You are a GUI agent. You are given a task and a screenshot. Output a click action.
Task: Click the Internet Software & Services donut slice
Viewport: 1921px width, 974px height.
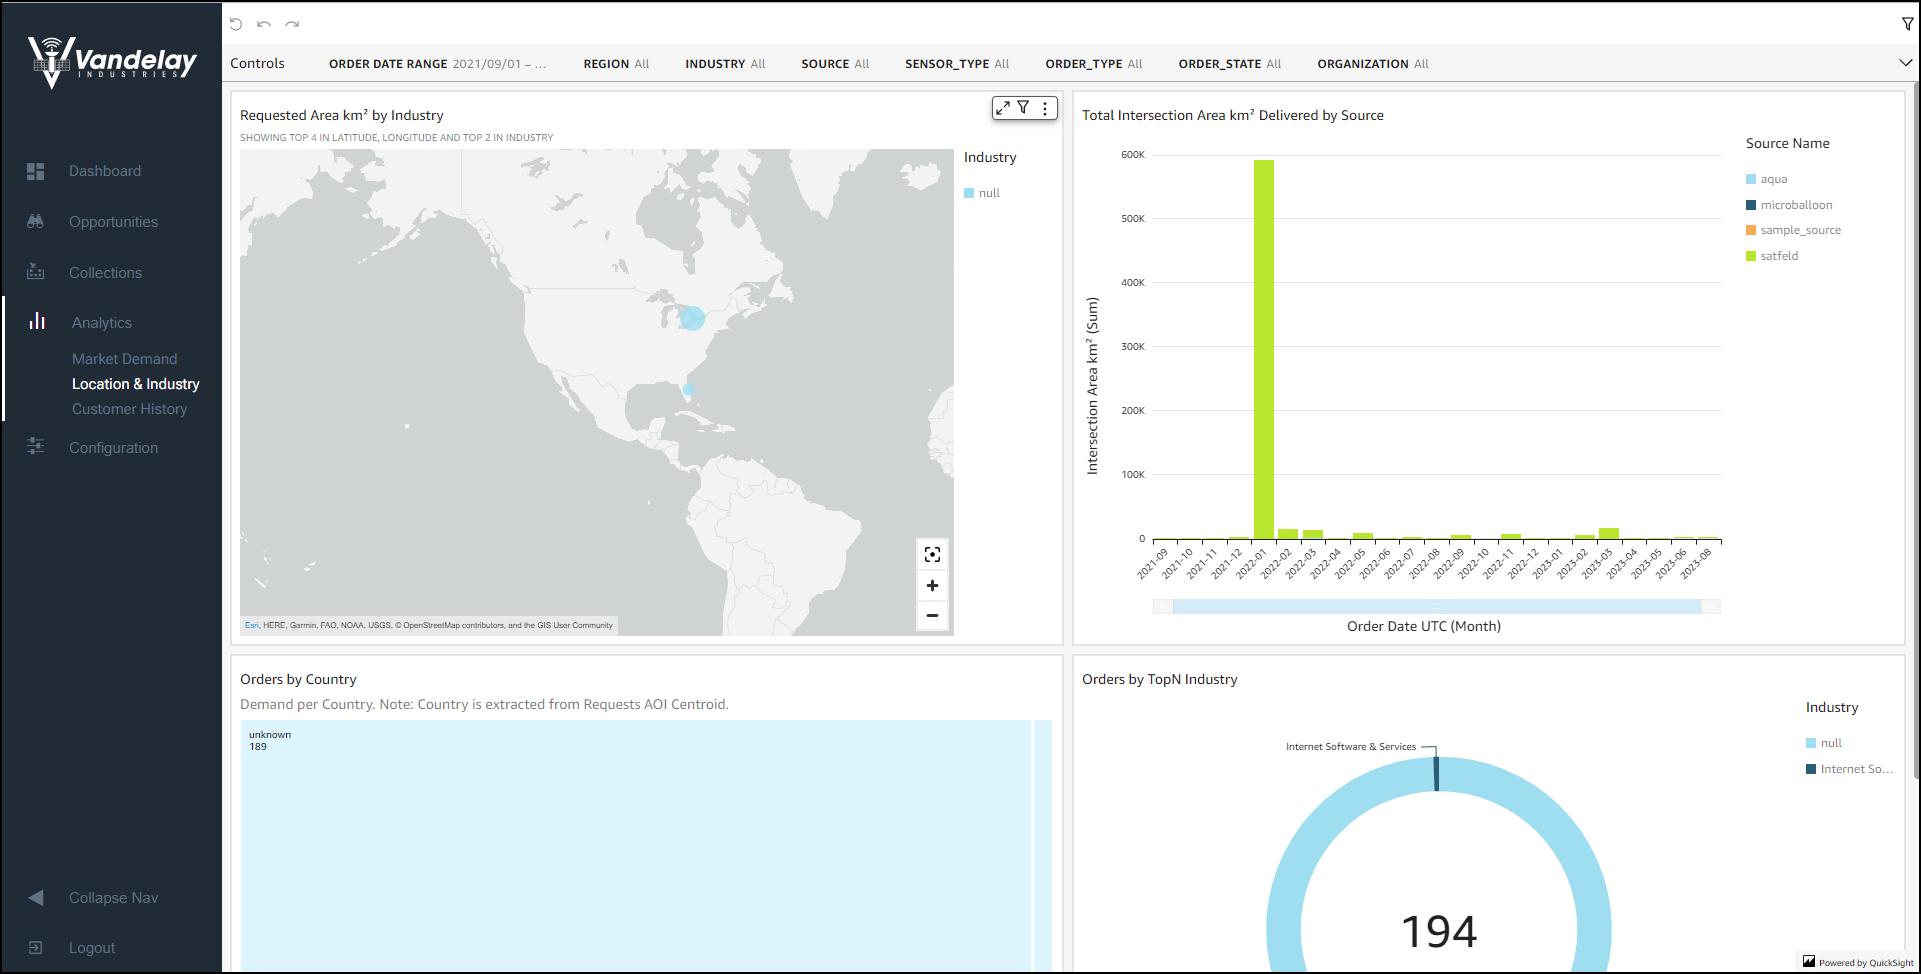[1437, 774]
